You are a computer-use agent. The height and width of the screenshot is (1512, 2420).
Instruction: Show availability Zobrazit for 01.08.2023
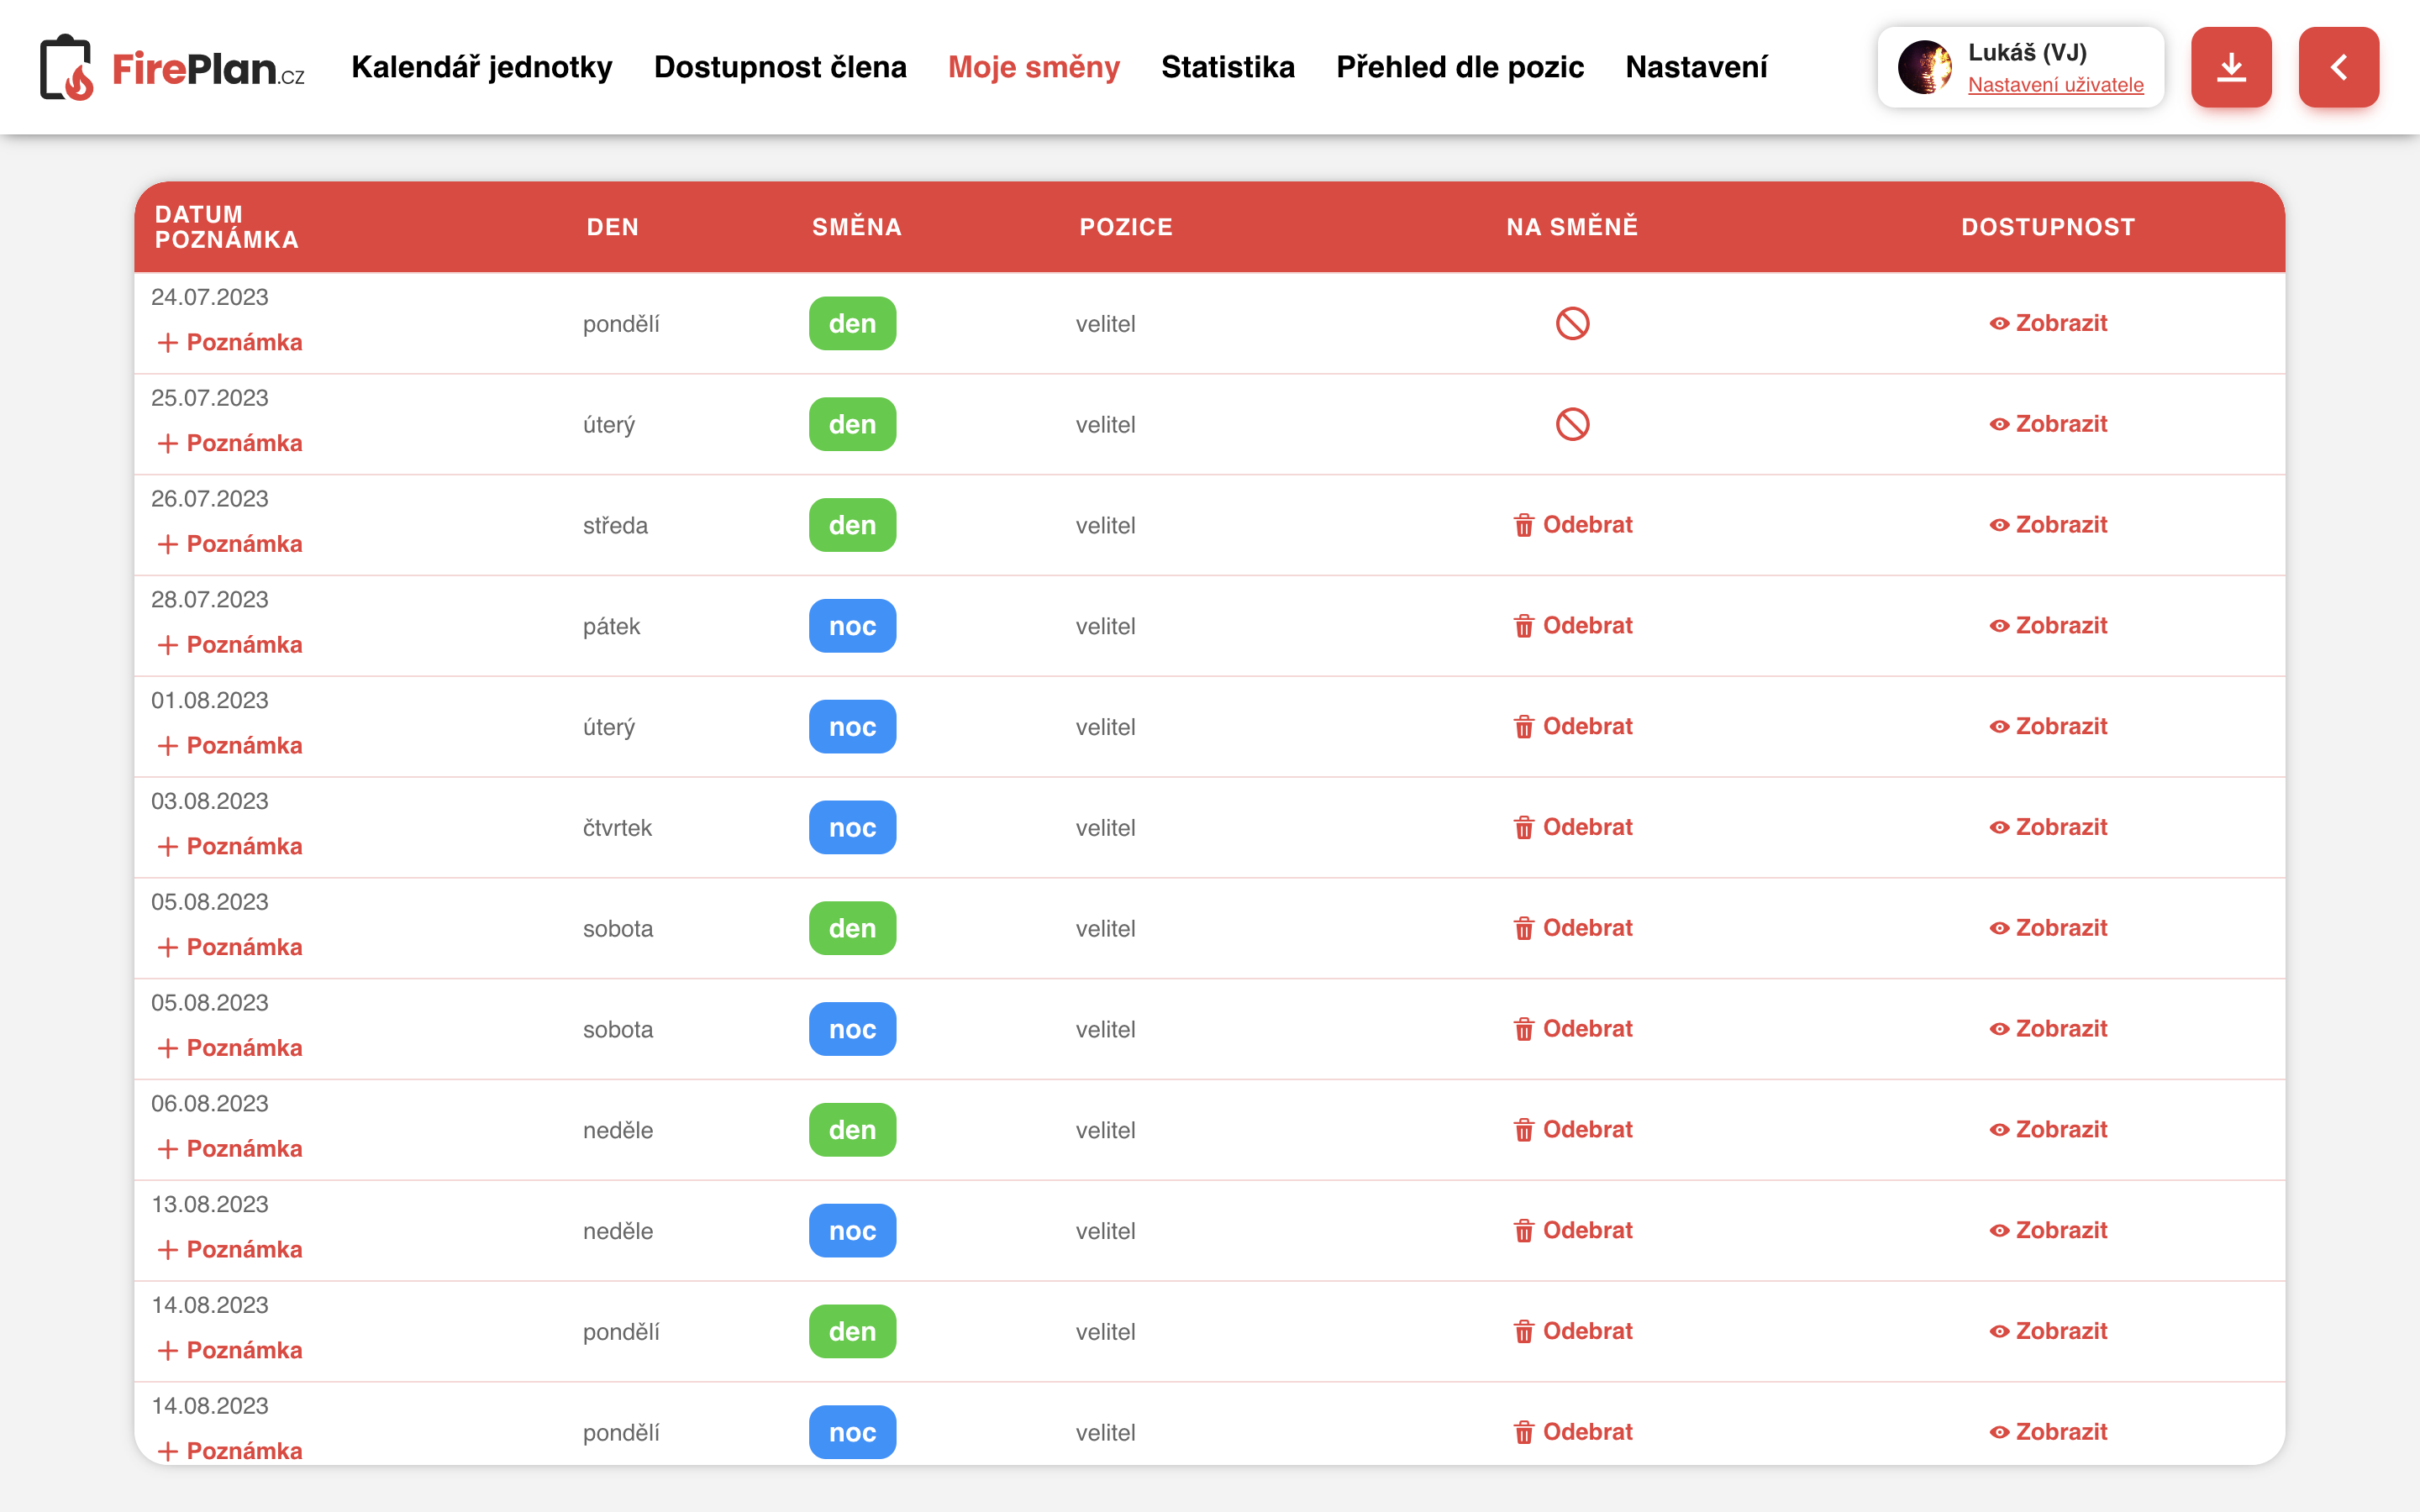pos(2048,727)
